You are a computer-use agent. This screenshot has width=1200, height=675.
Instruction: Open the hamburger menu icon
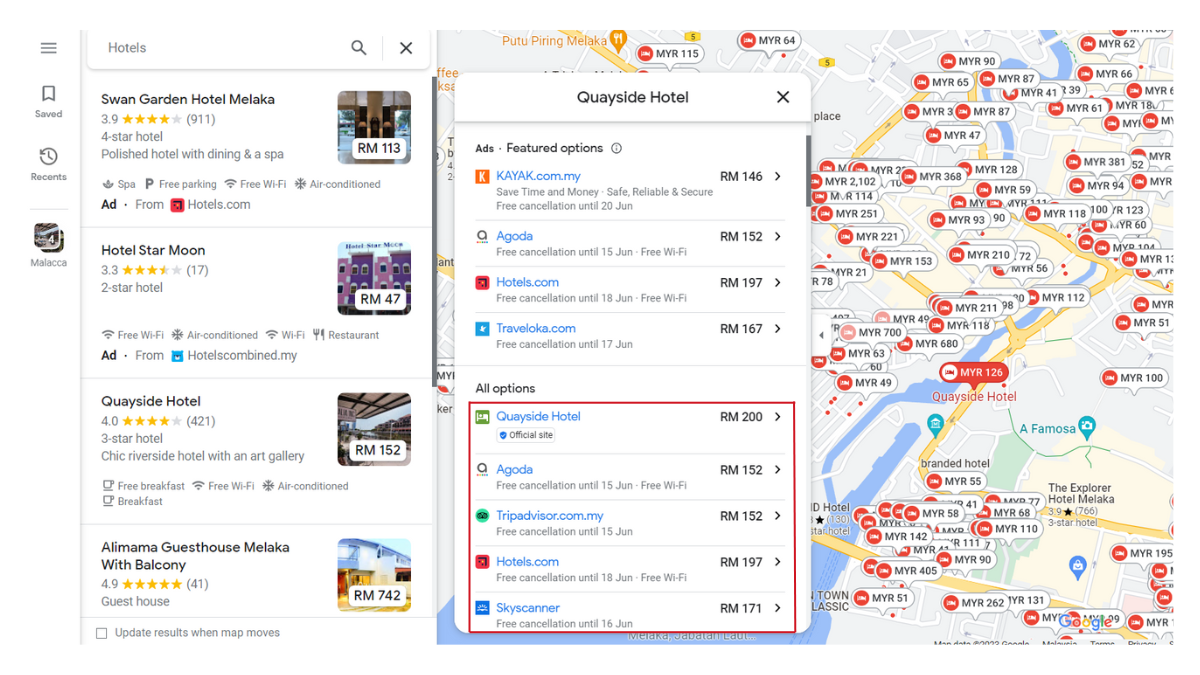48,48
